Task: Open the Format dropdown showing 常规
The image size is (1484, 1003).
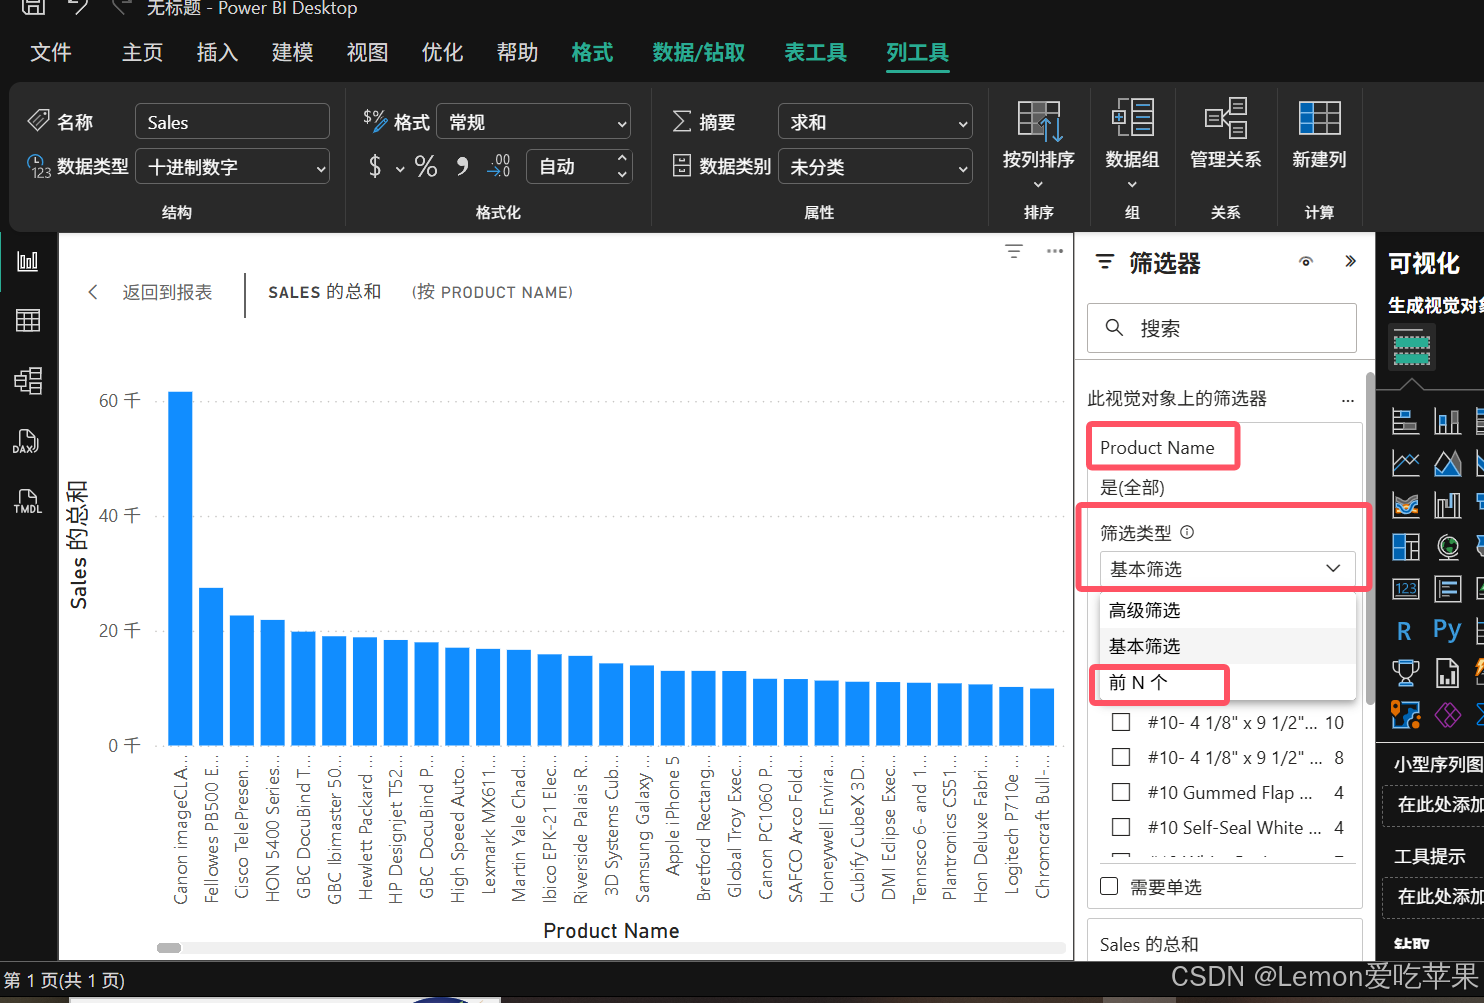Action: tap(535, 122)
